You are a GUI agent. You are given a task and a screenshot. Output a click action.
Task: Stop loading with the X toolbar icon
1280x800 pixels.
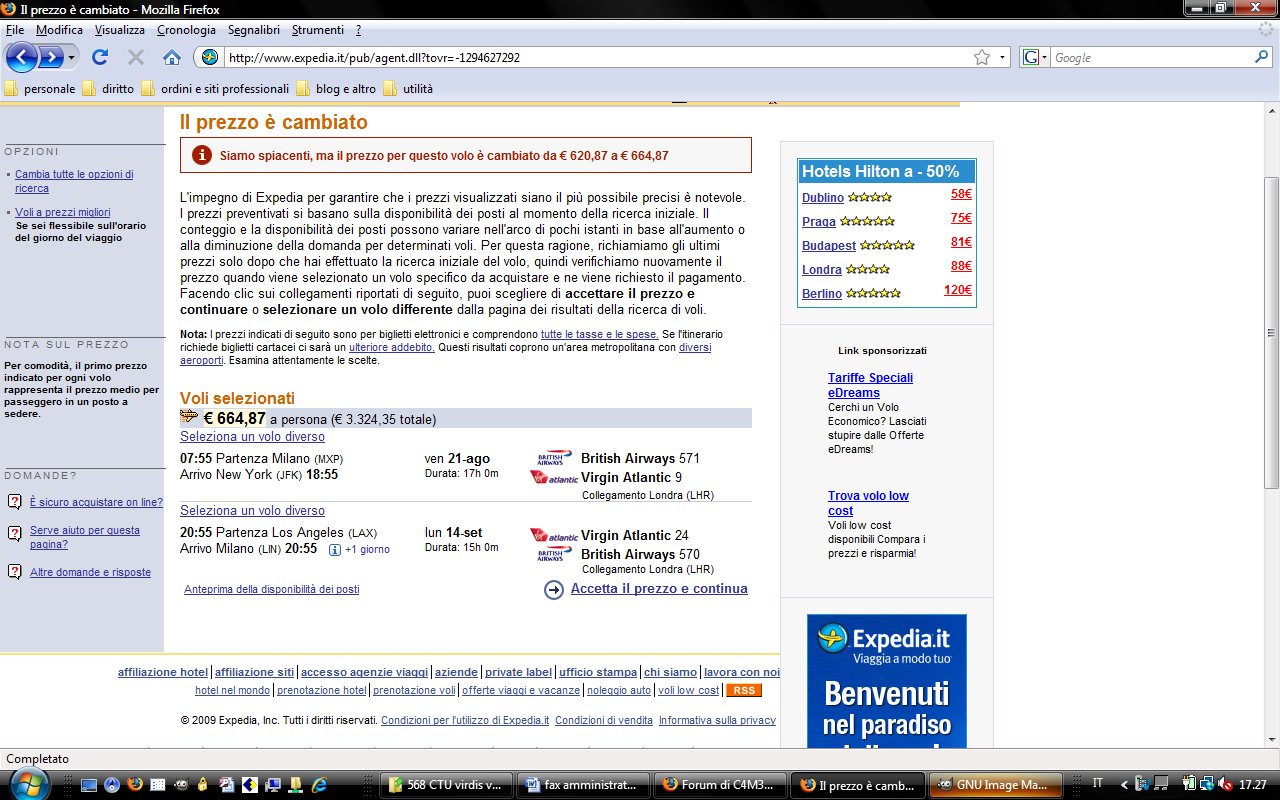coord(136,57)
